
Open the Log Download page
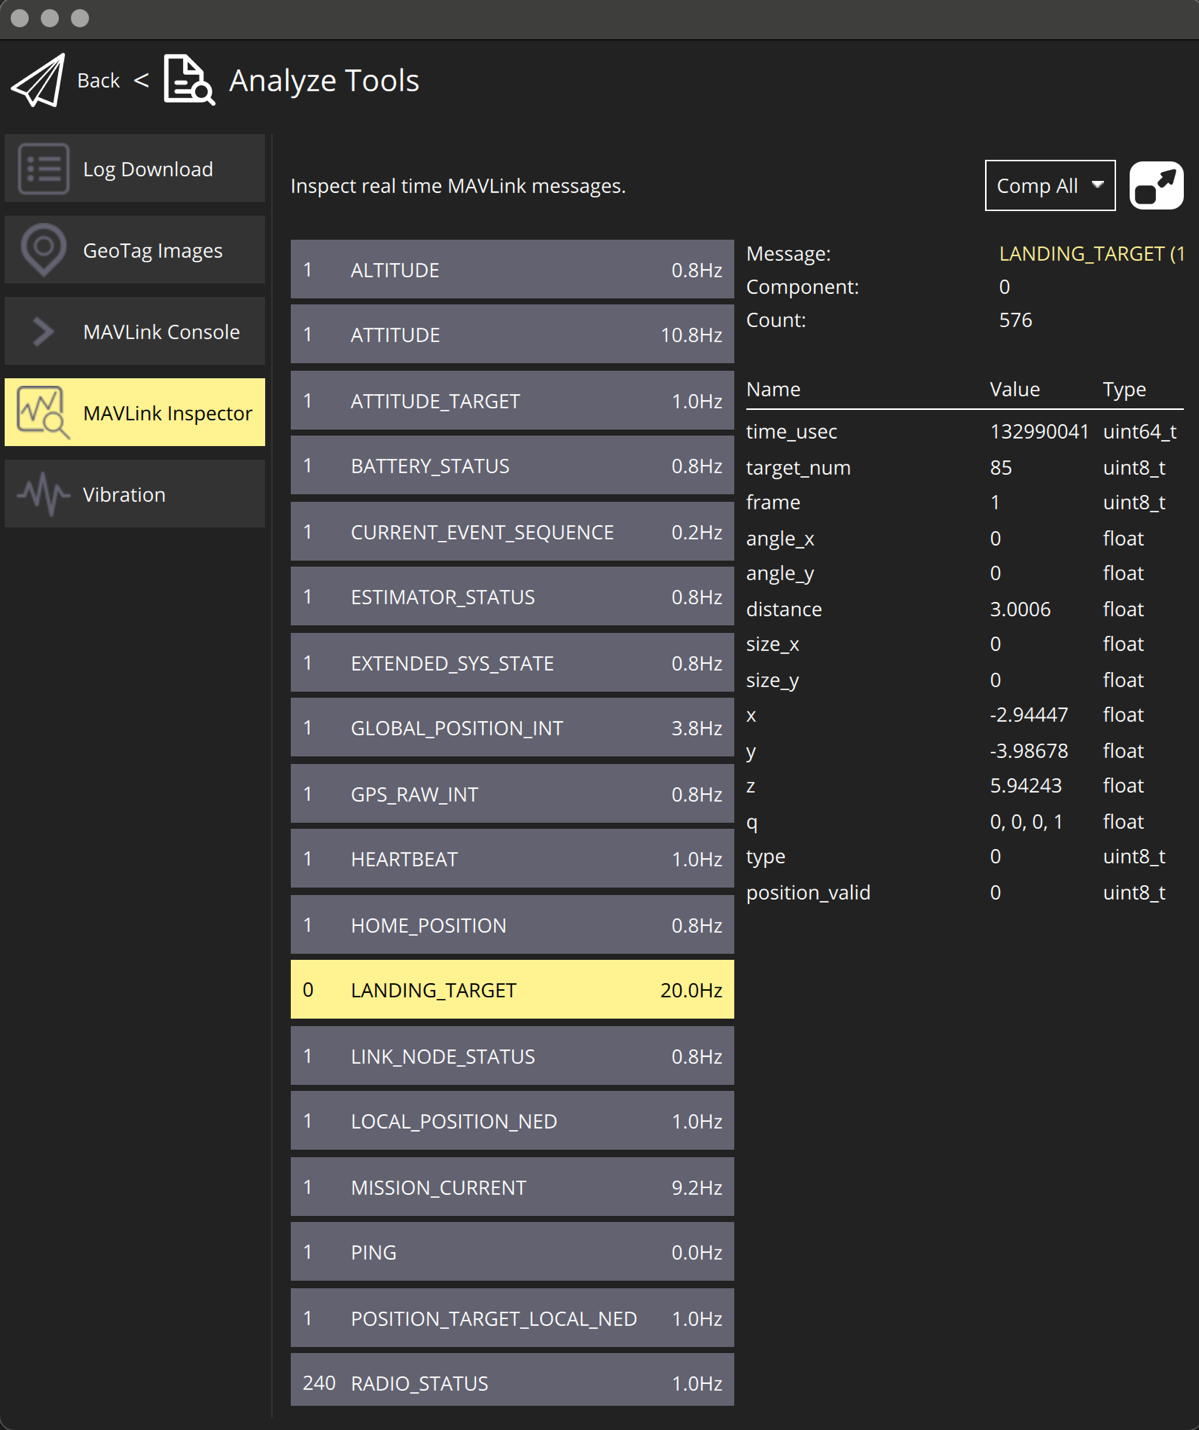tap(135, 169)
